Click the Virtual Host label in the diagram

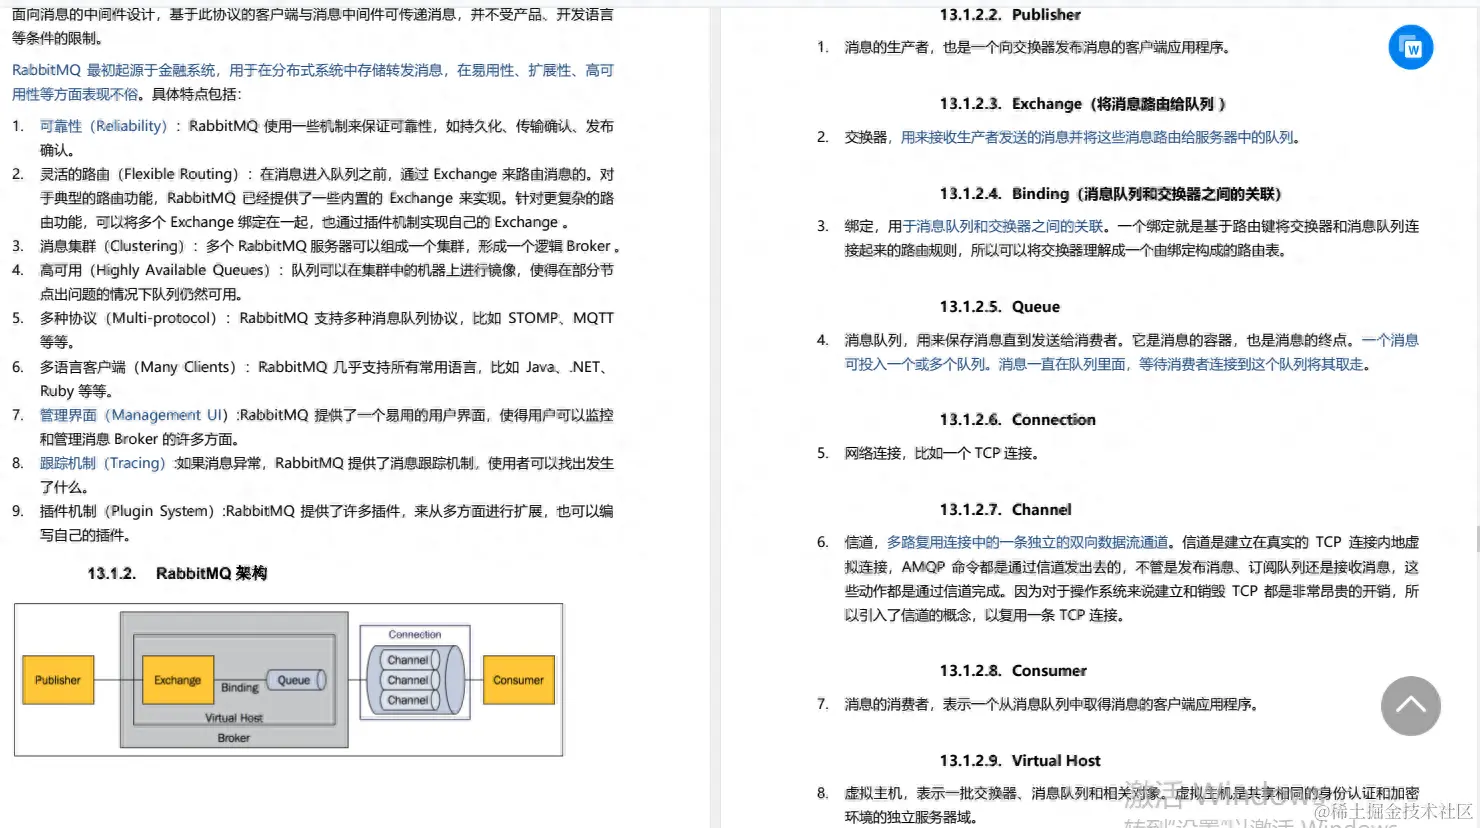234,718
